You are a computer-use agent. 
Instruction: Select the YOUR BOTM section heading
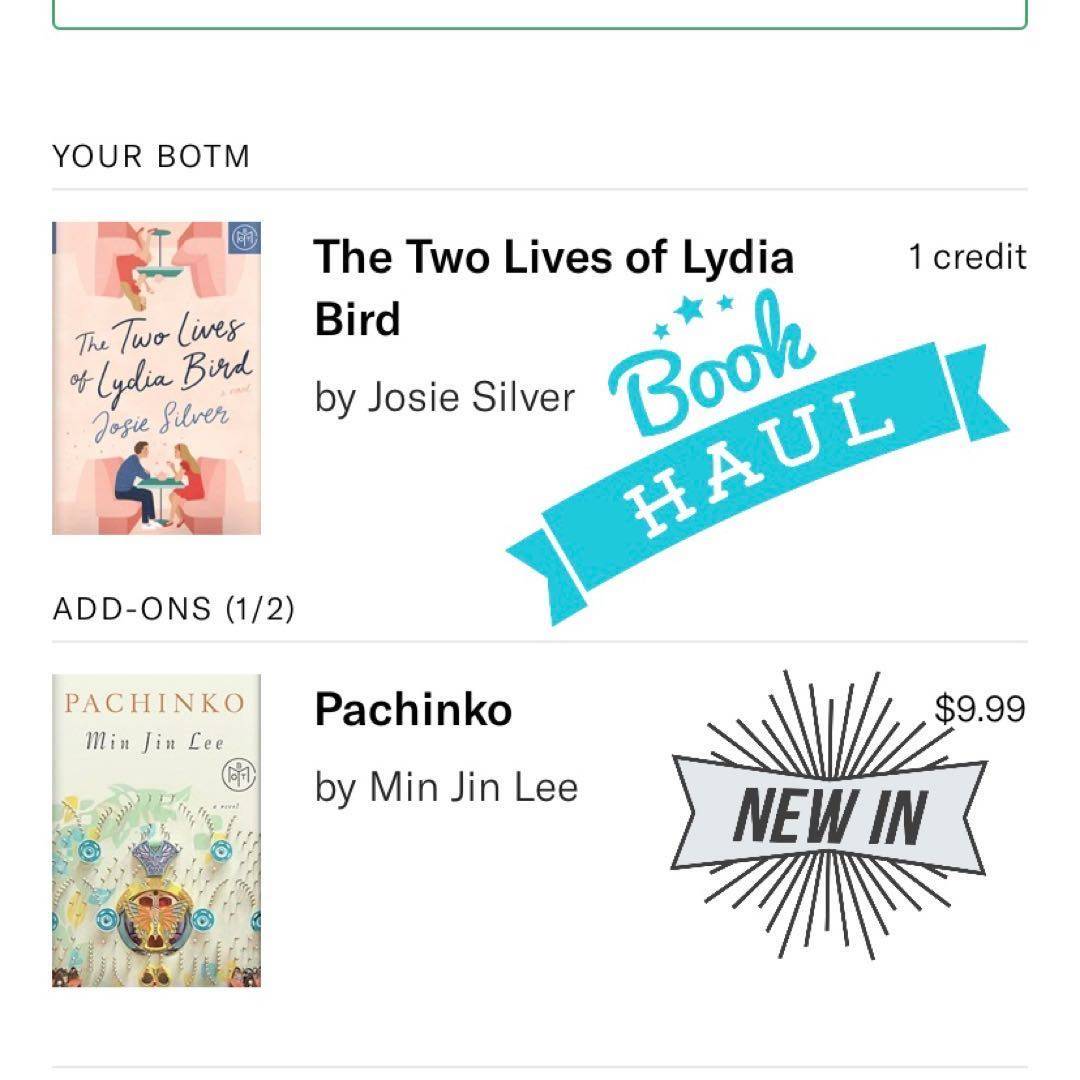pyautogui.click(x=151, y=157)
